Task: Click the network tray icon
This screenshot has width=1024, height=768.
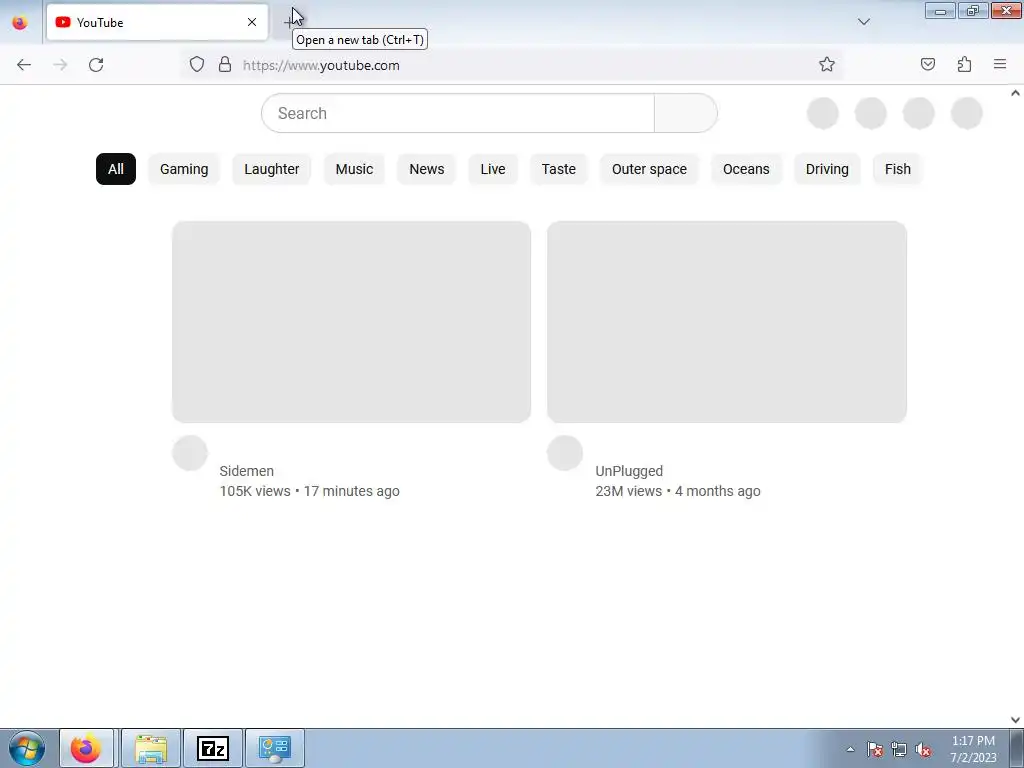Action: pyautogui.click(x=899, y=749)
